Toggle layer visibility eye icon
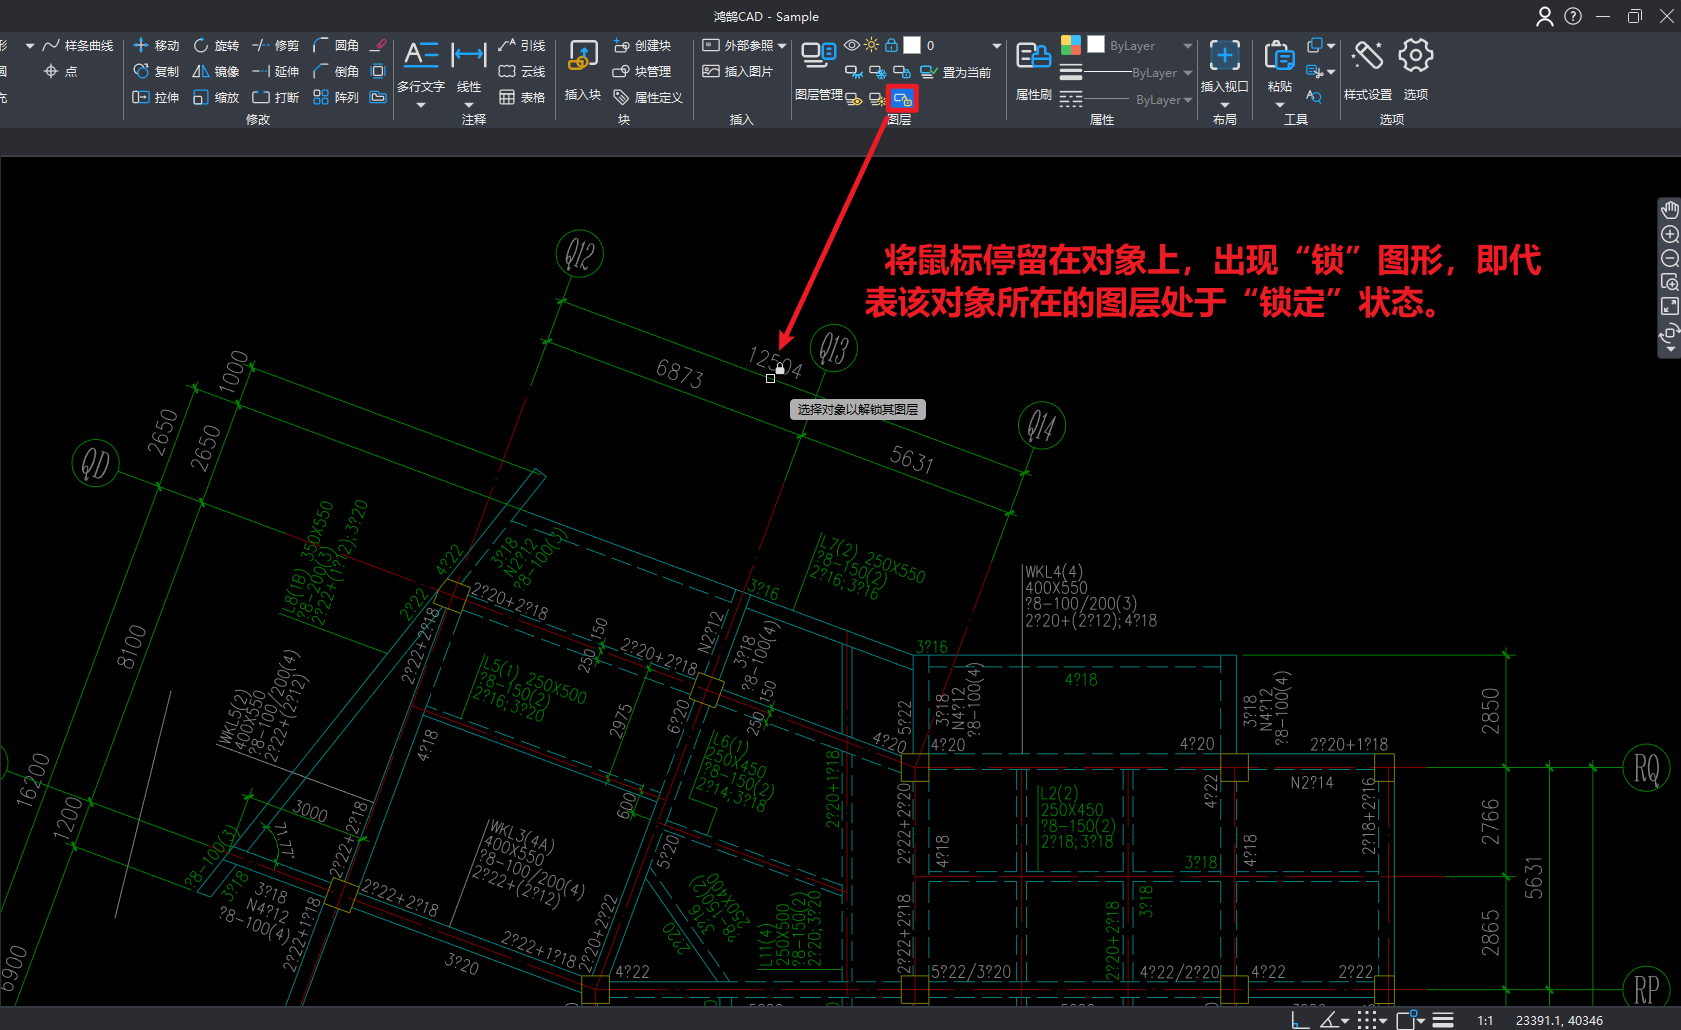The image size is (1681, 1030). pyautogui.click(x=852, y=45)
